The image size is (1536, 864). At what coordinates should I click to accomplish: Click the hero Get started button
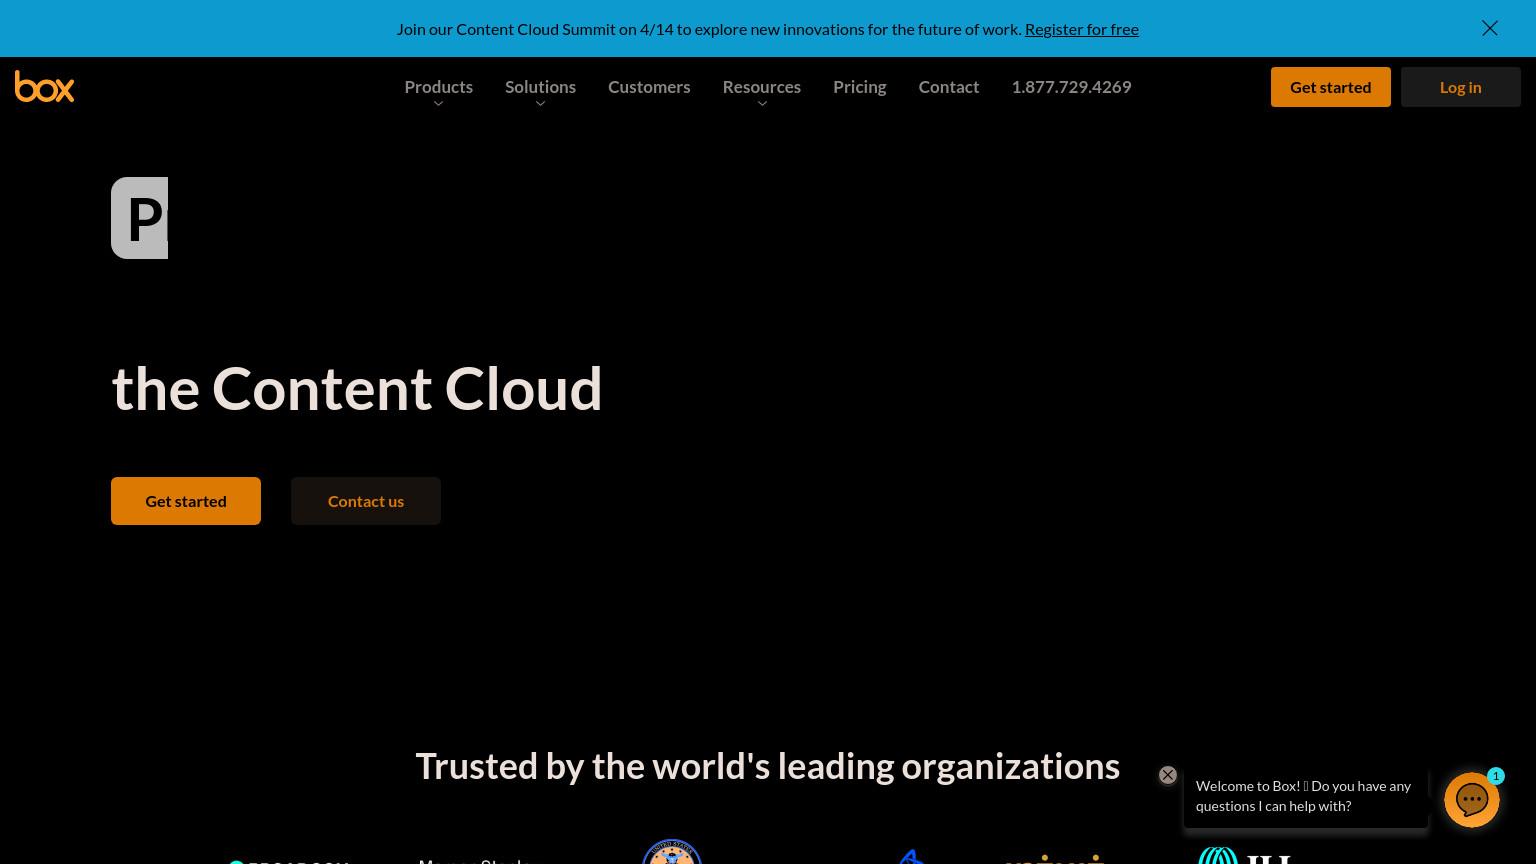pos(186,501)
